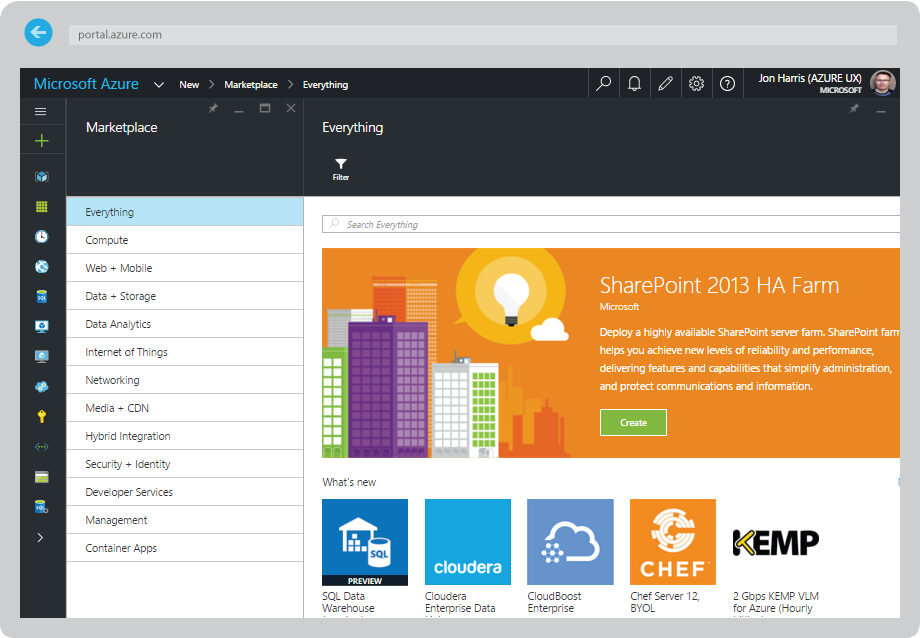This screenshot has height=638, width=920.
Task: Expand the dropdown beside Microsoft Azure
Action: pos(159,85)
